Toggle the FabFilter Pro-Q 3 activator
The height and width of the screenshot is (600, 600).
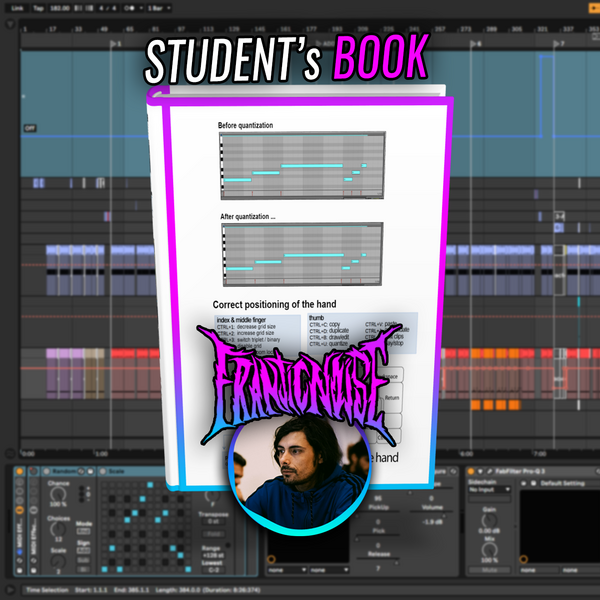[x=471, y=471]
